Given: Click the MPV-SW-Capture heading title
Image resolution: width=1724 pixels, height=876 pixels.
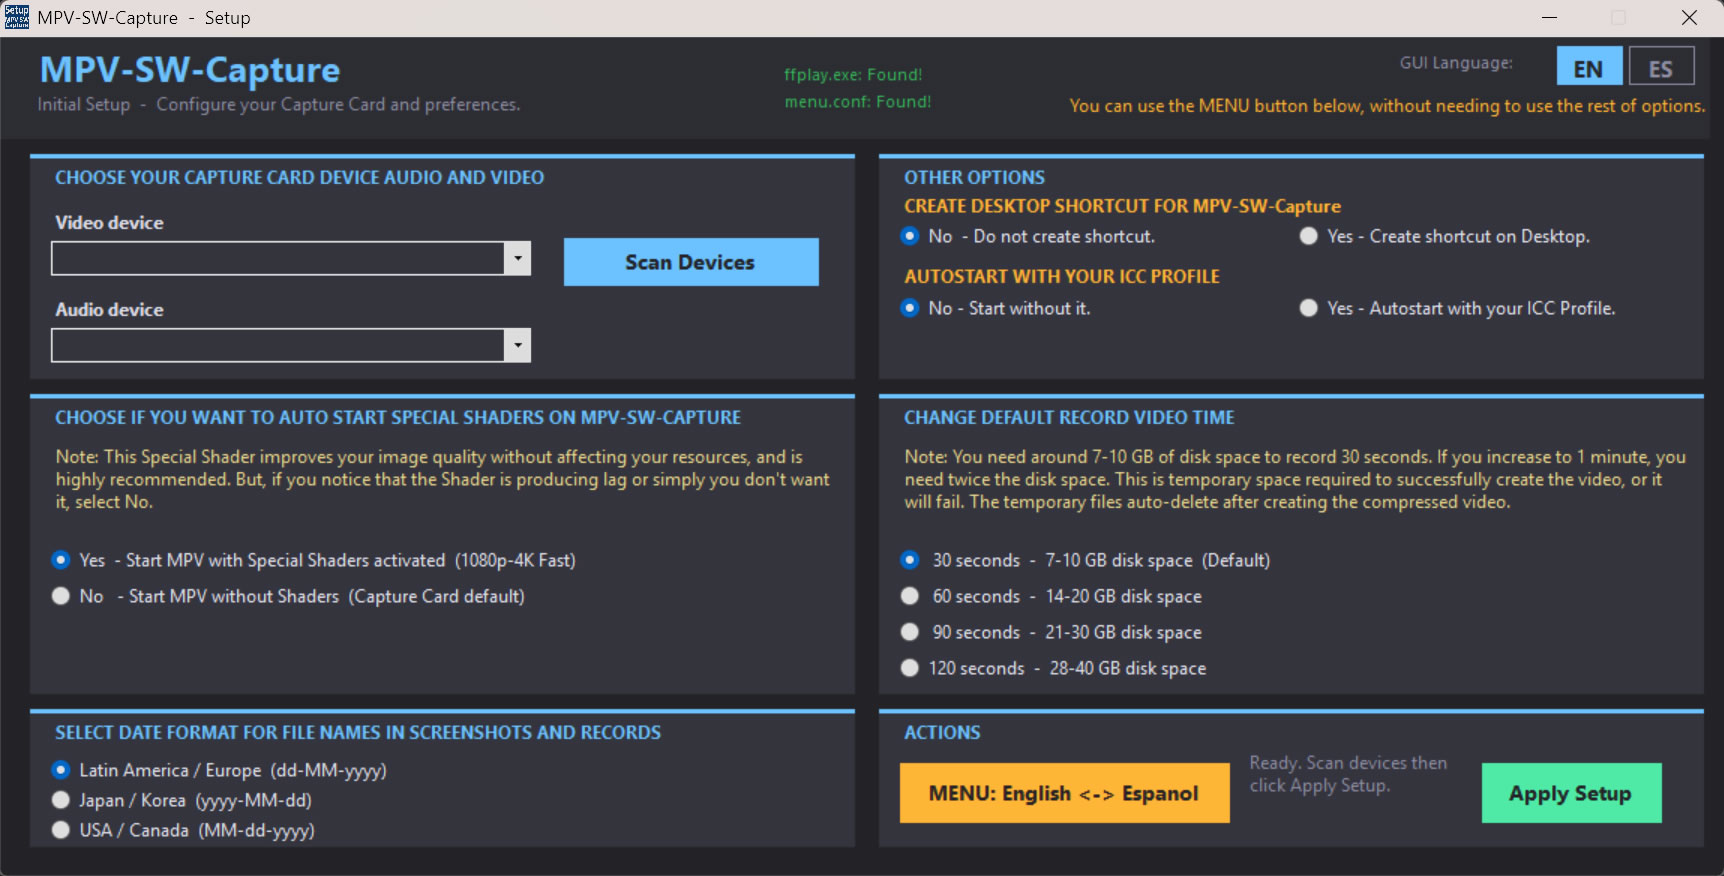Looking at the screenshot, I should point(190,70).
